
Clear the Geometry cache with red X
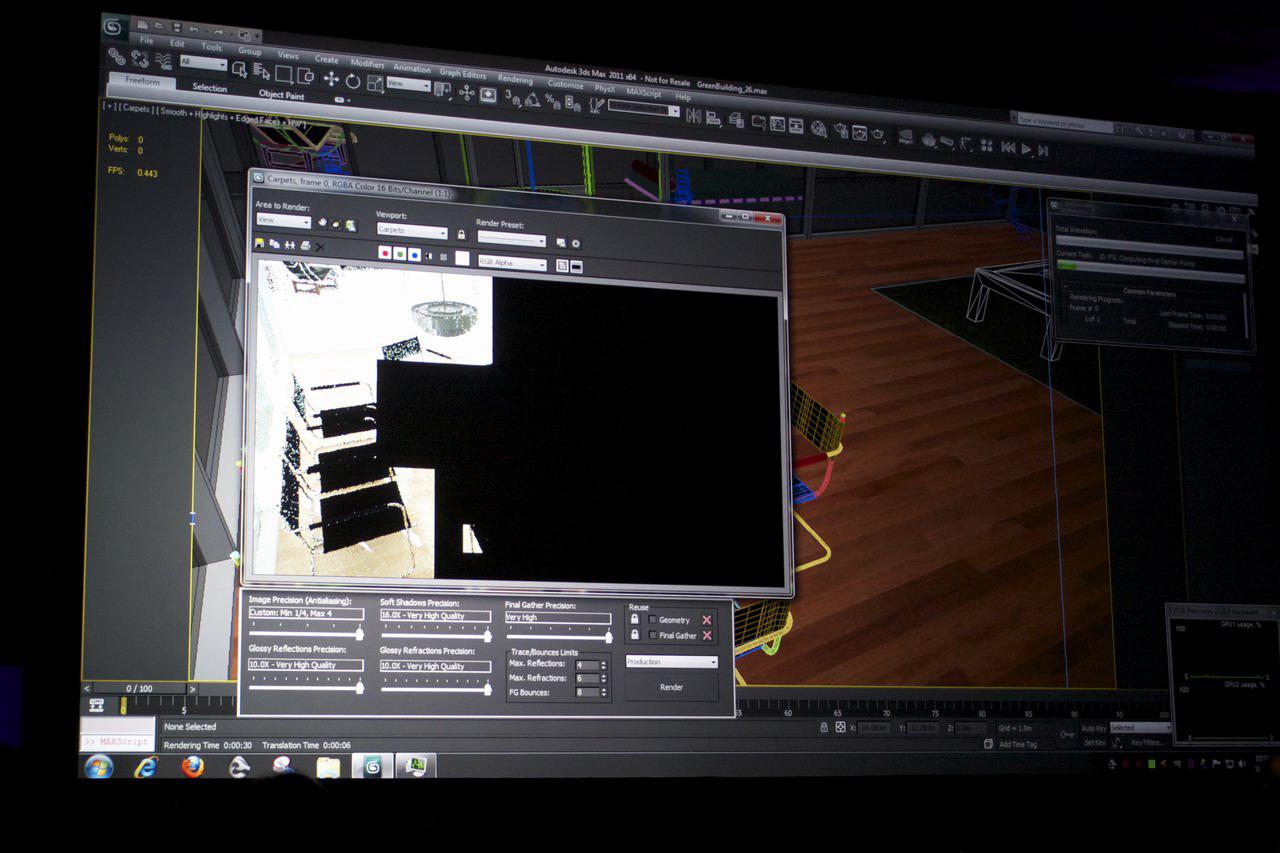(706, 620)
